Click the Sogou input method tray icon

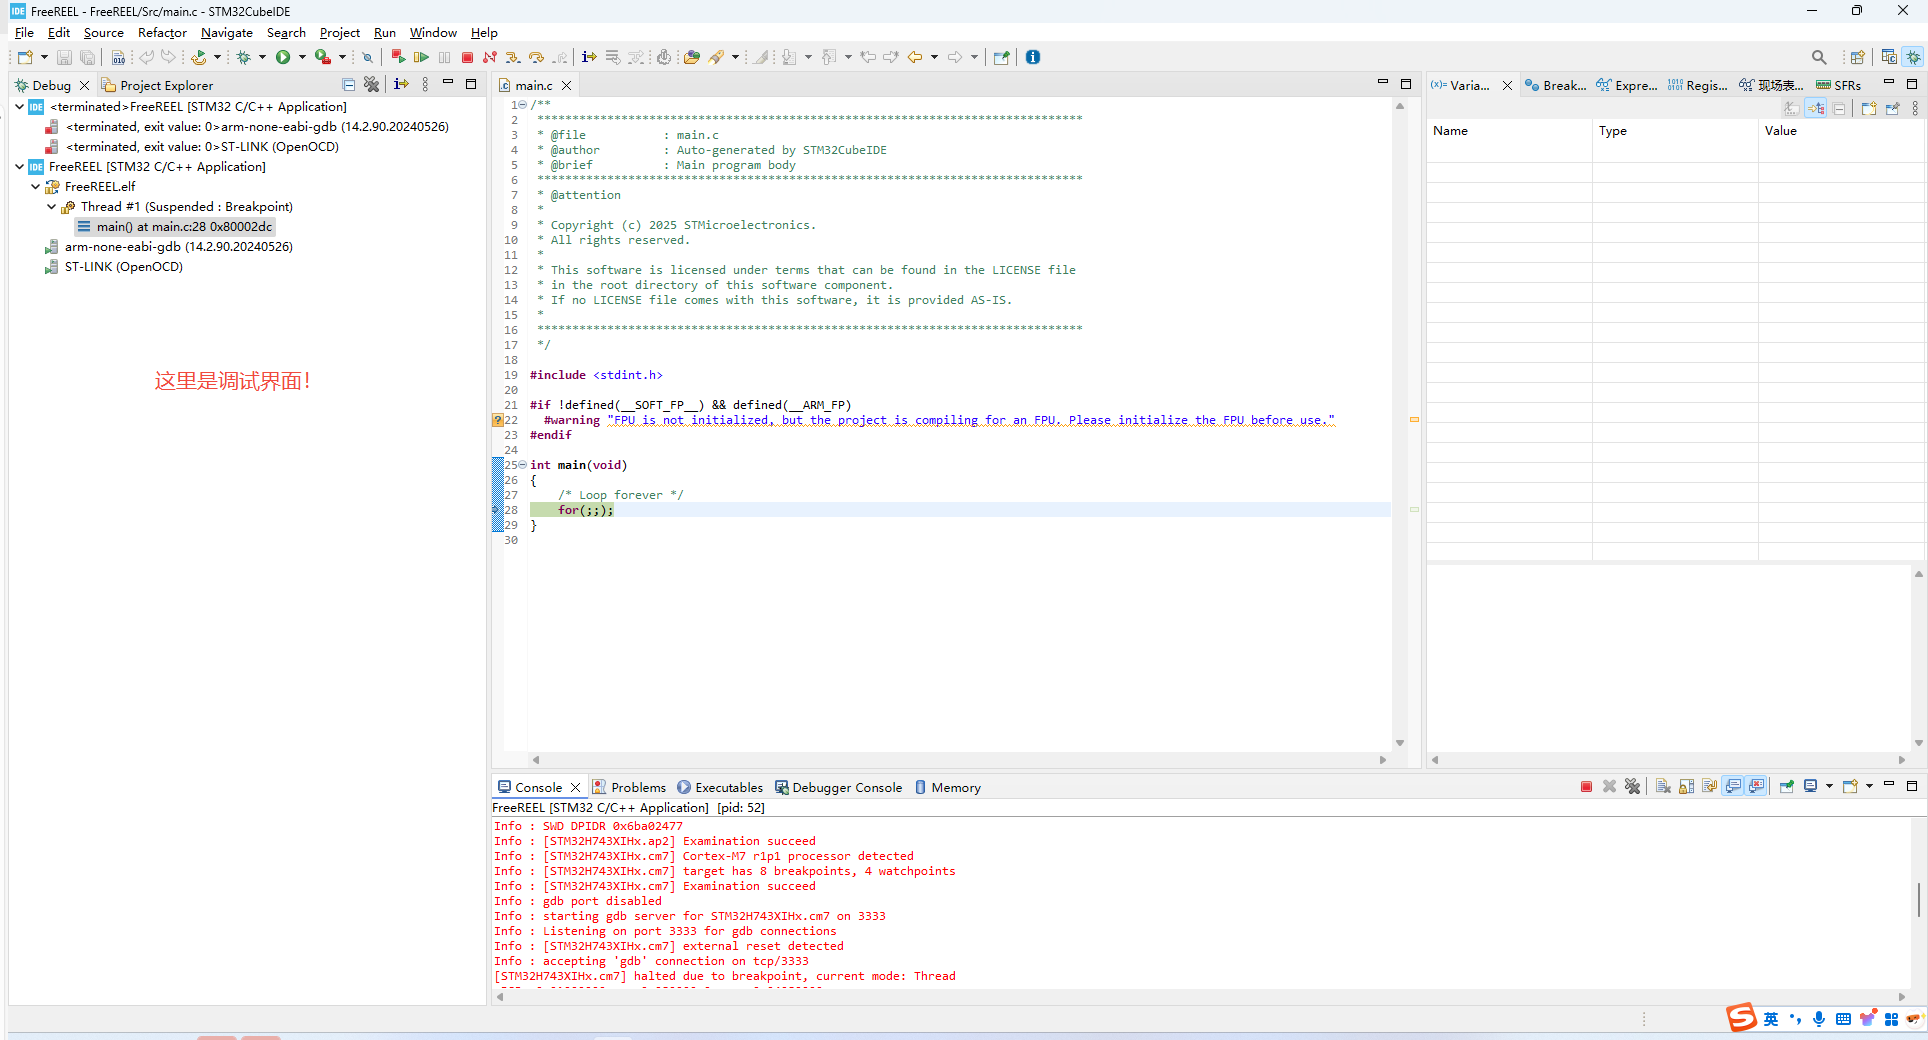(x=1741, y=1018)
